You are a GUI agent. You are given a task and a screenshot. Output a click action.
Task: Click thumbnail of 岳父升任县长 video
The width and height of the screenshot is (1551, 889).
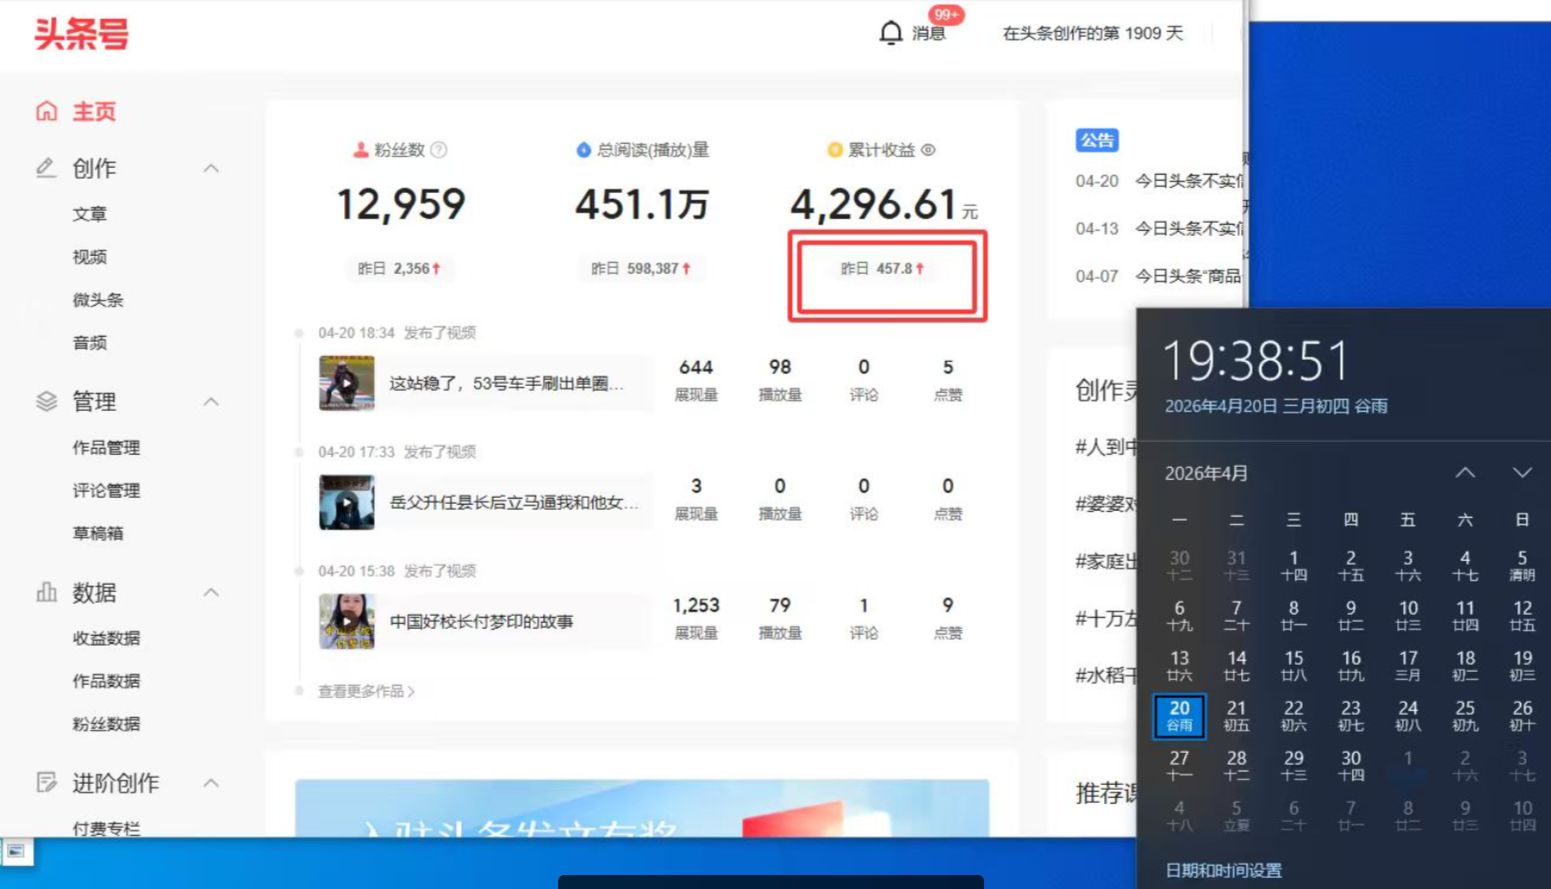point(347,502)
